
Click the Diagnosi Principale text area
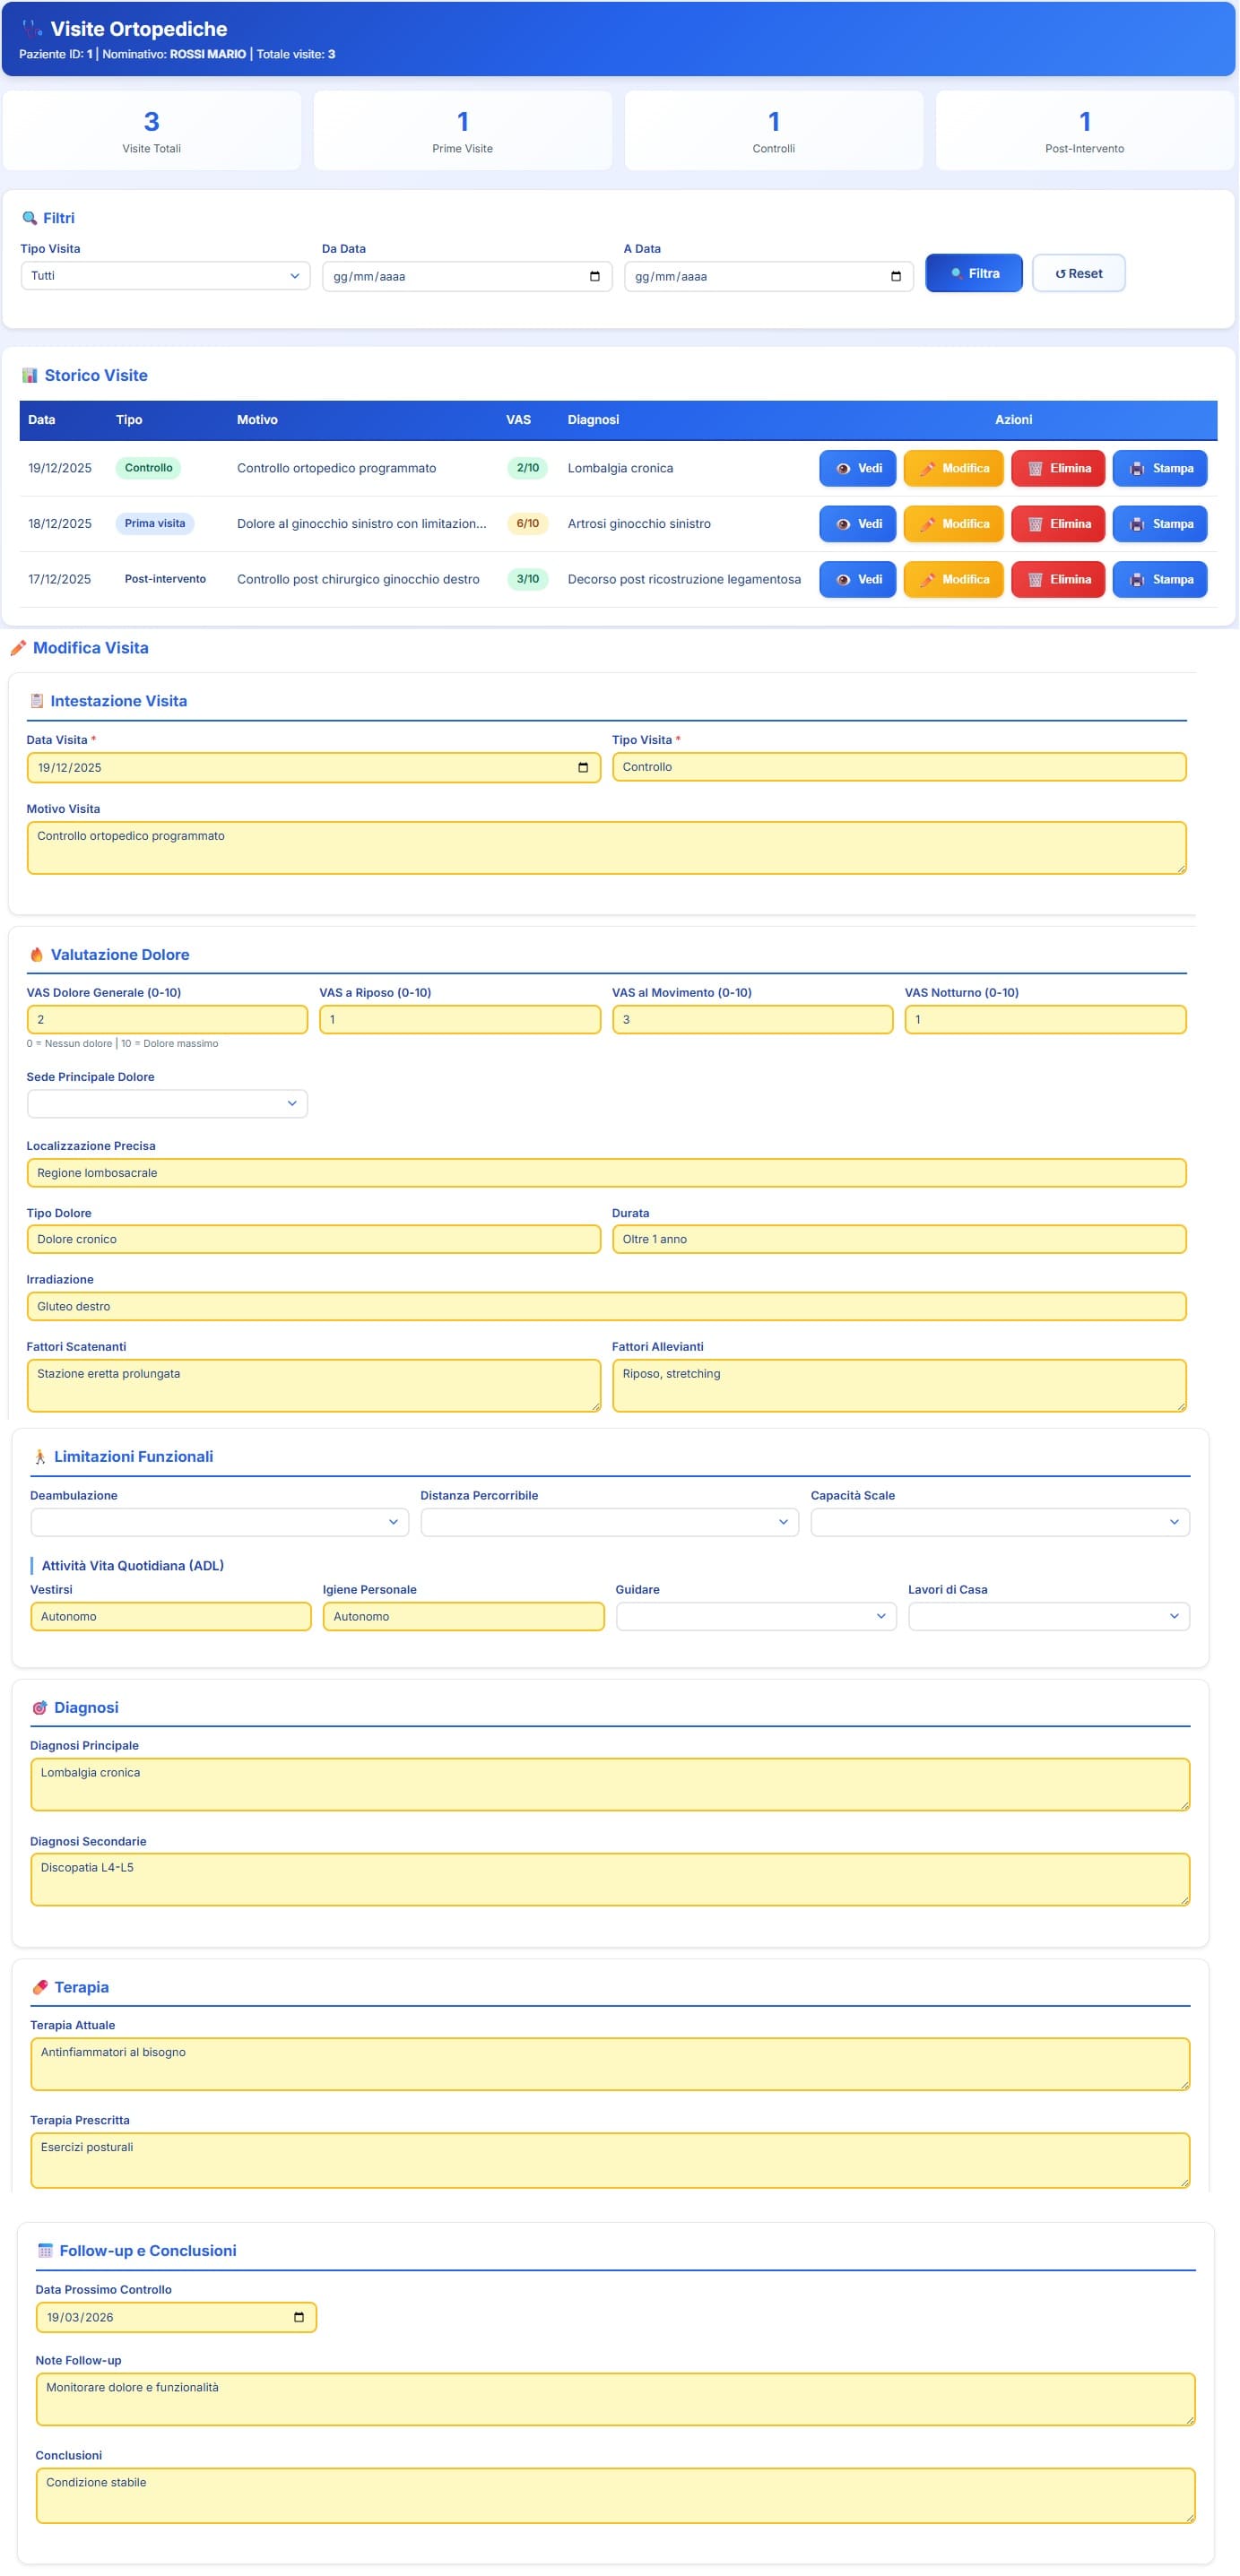click(x=609, y=1783)
